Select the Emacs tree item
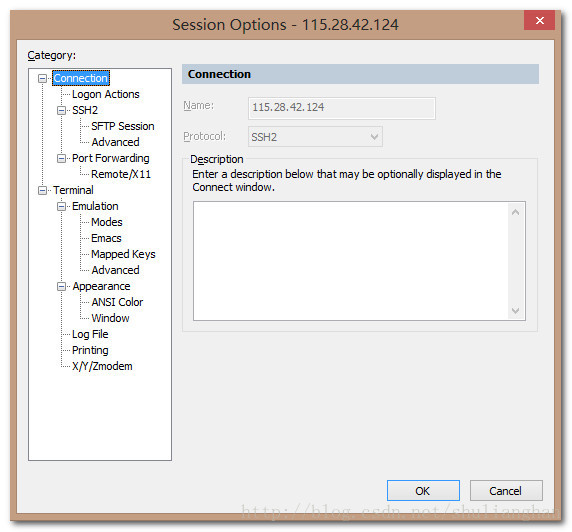 [106, 238]
